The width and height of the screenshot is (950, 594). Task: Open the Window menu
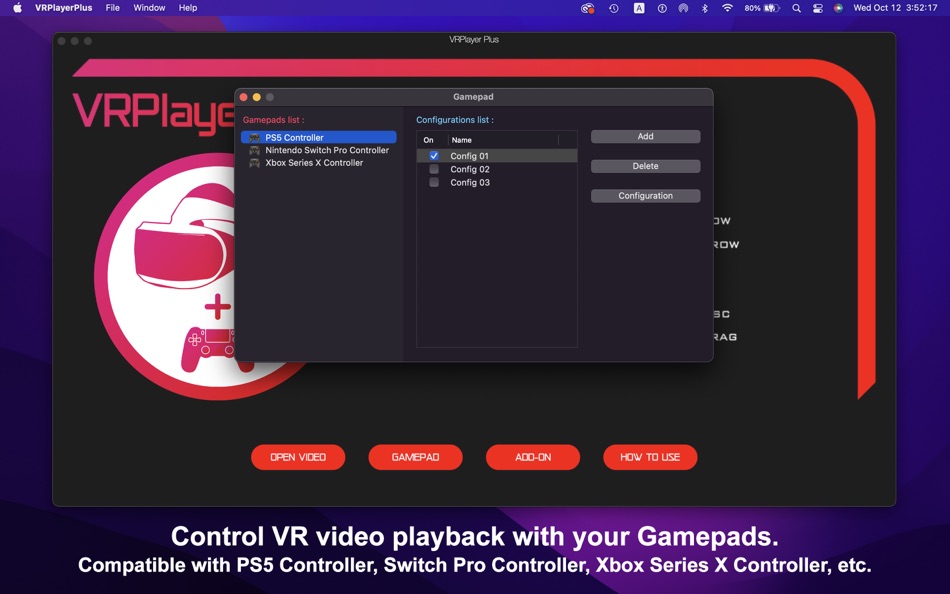149,8
